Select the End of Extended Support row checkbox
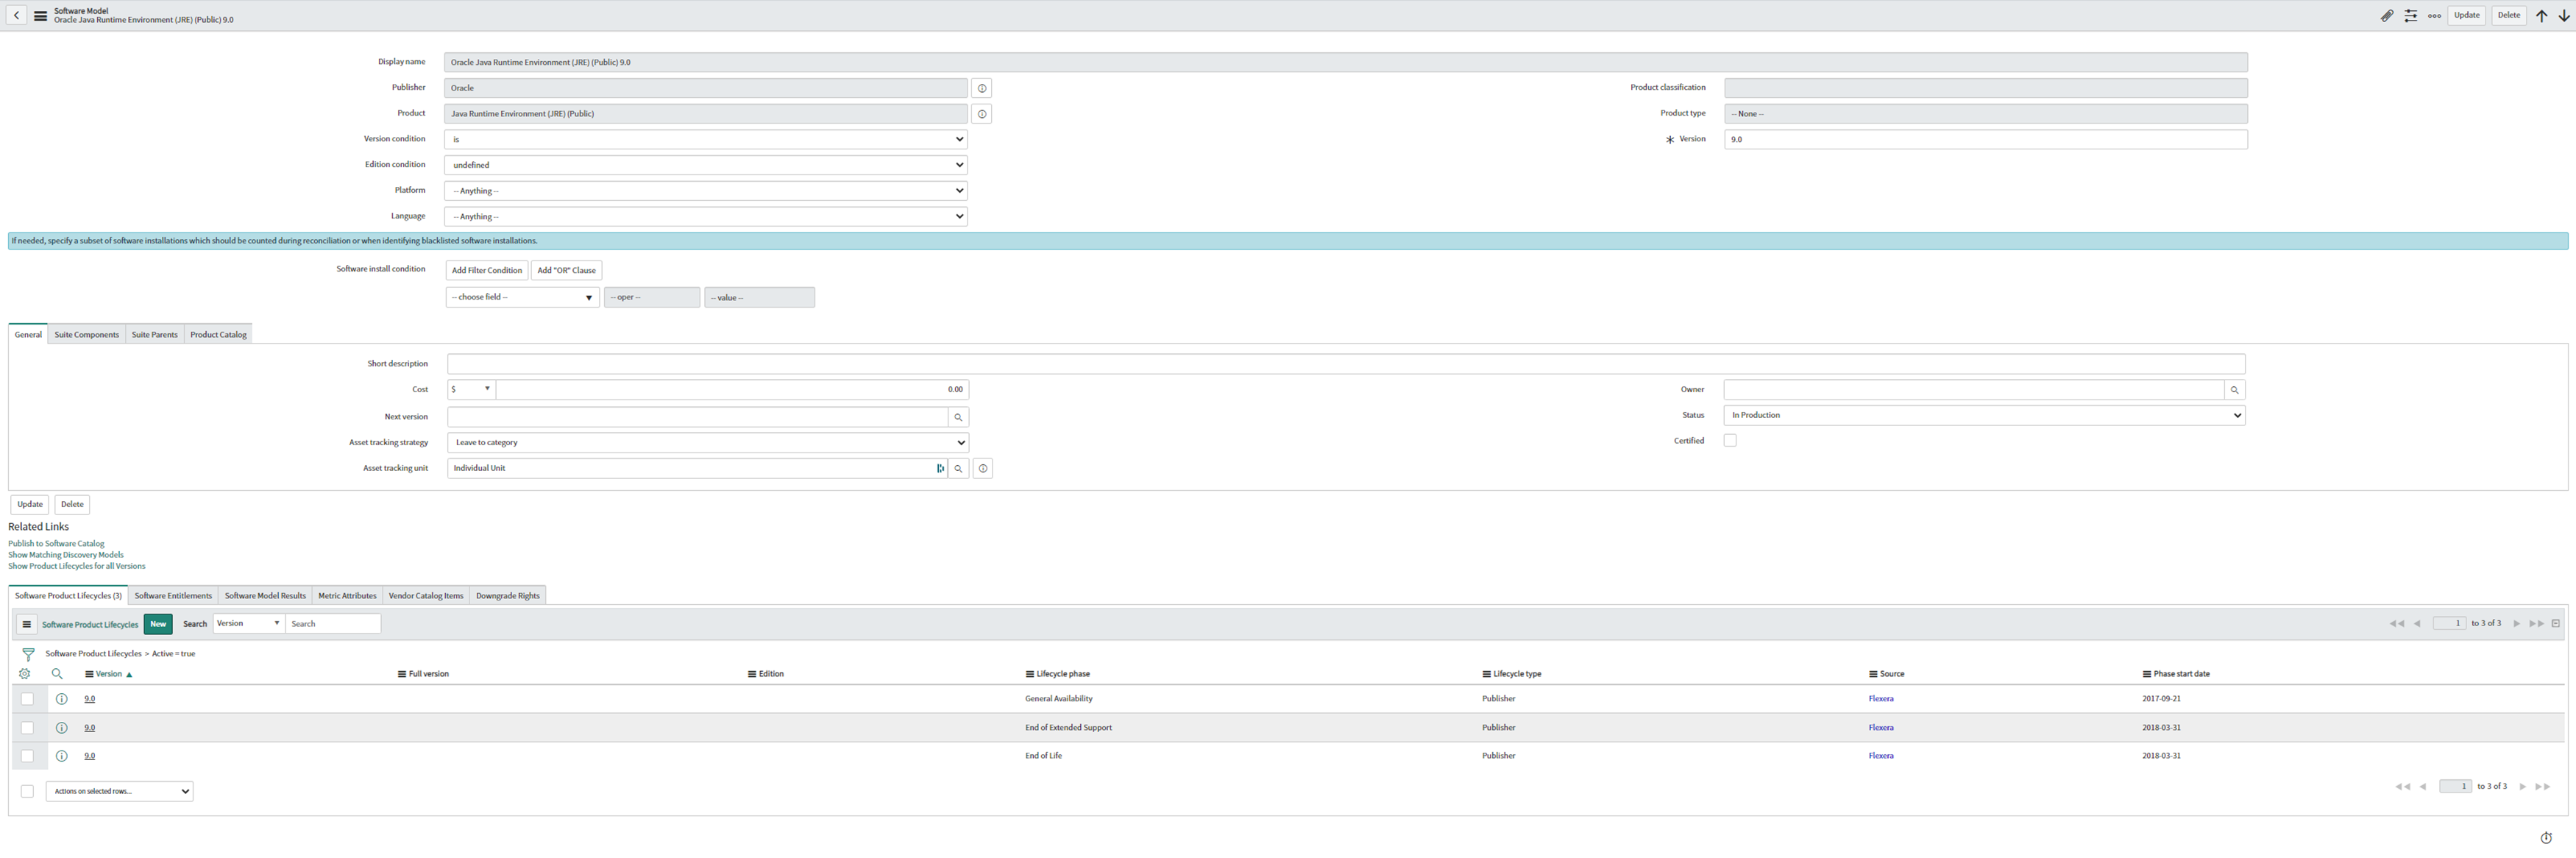Screen dimensions: 2576x858 point(27,728)
